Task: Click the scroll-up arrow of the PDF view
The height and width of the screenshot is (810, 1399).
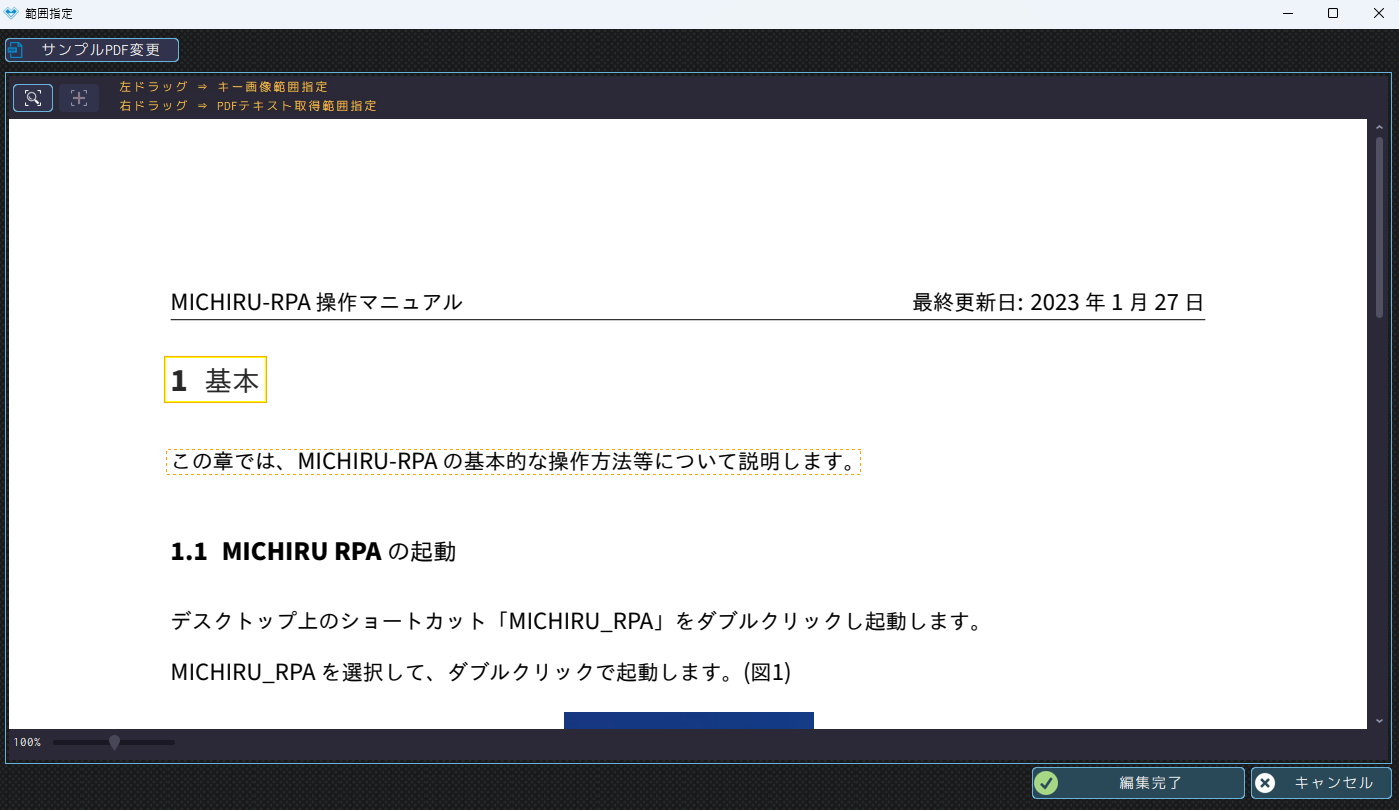Action: pos(1380,127)
